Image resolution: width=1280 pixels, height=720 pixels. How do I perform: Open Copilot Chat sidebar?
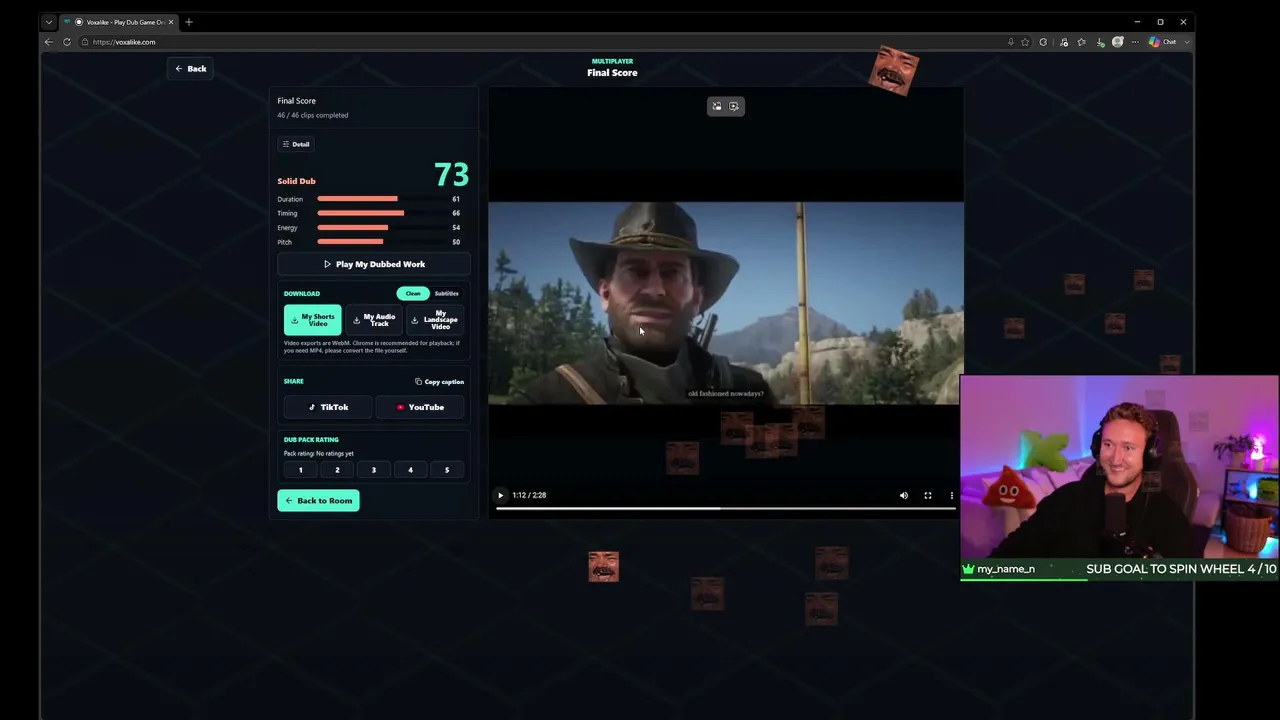click(x=1161, y=42)
